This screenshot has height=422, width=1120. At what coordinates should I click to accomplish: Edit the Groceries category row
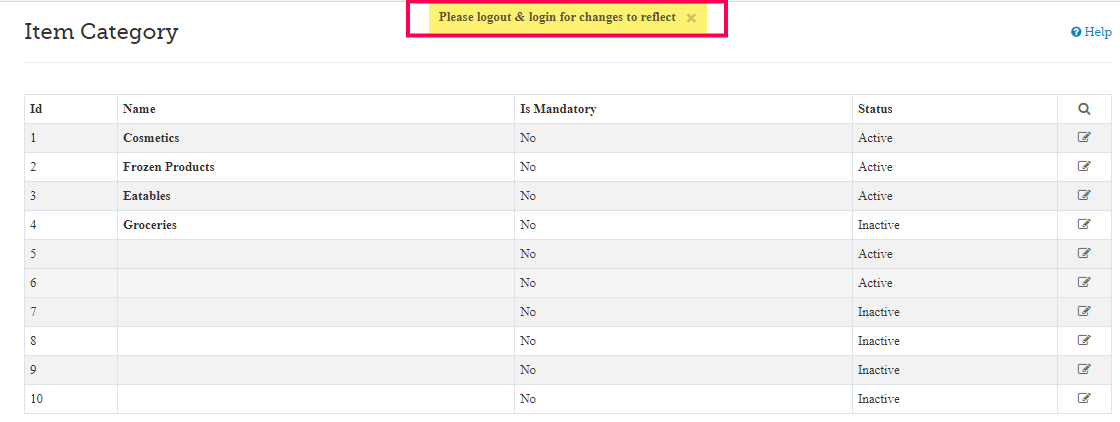point(1084,225)
